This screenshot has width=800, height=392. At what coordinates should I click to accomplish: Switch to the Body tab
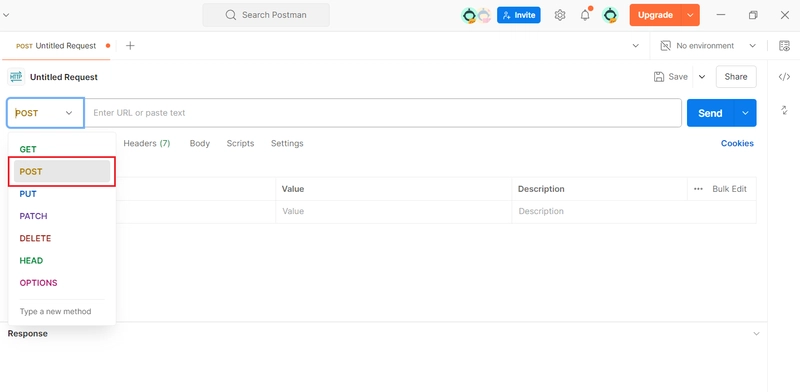(199, 143)
